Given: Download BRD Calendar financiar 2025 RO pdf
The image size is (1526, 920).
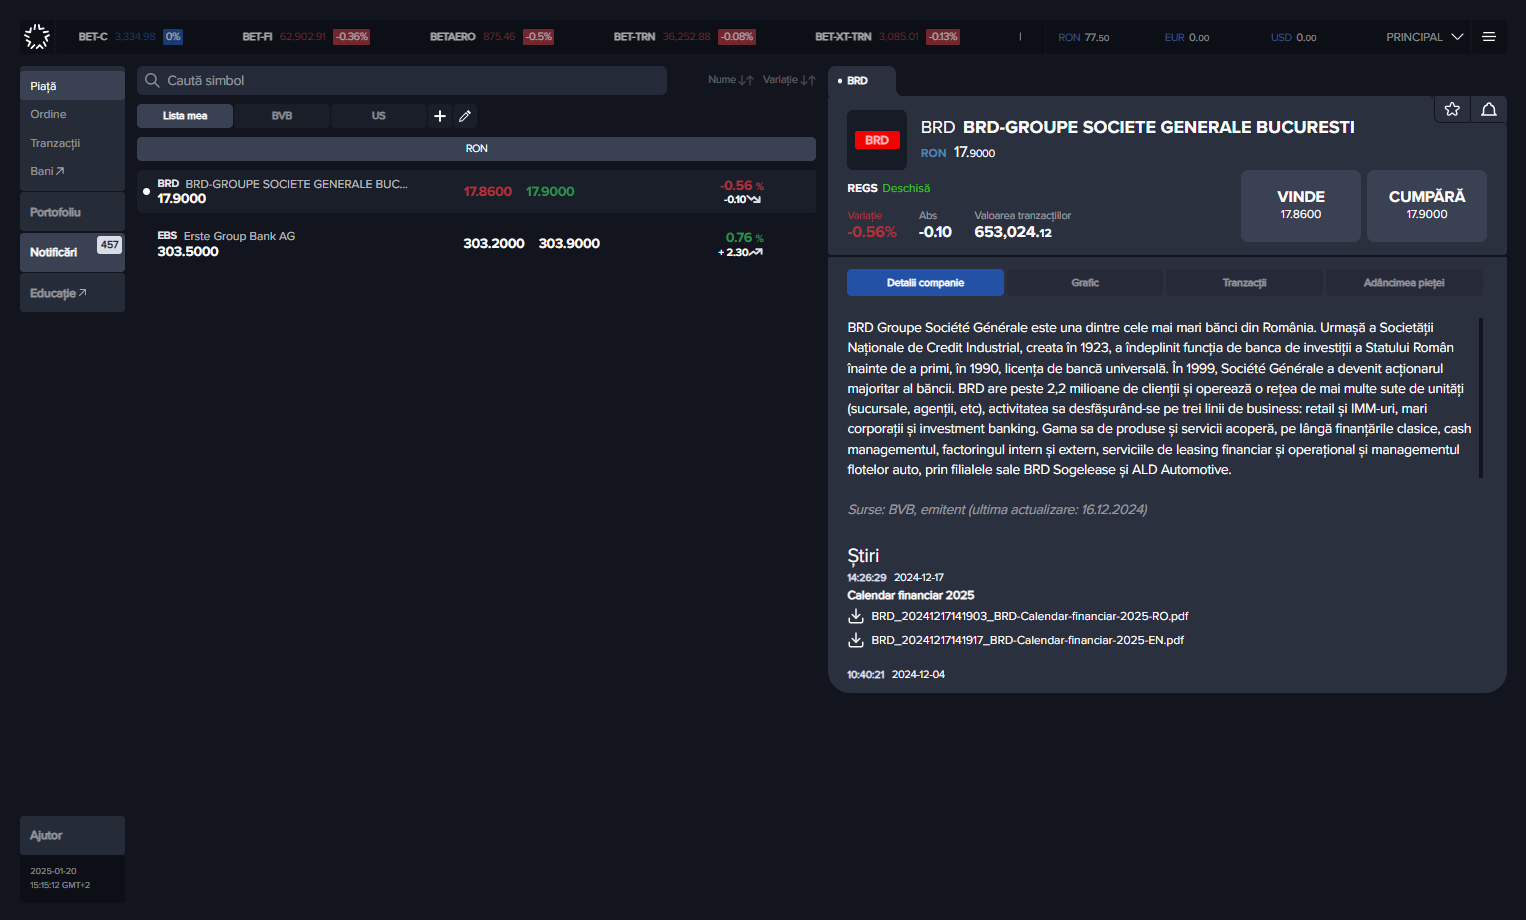Looking at the screenshot, I should (x=1029, y=616).
